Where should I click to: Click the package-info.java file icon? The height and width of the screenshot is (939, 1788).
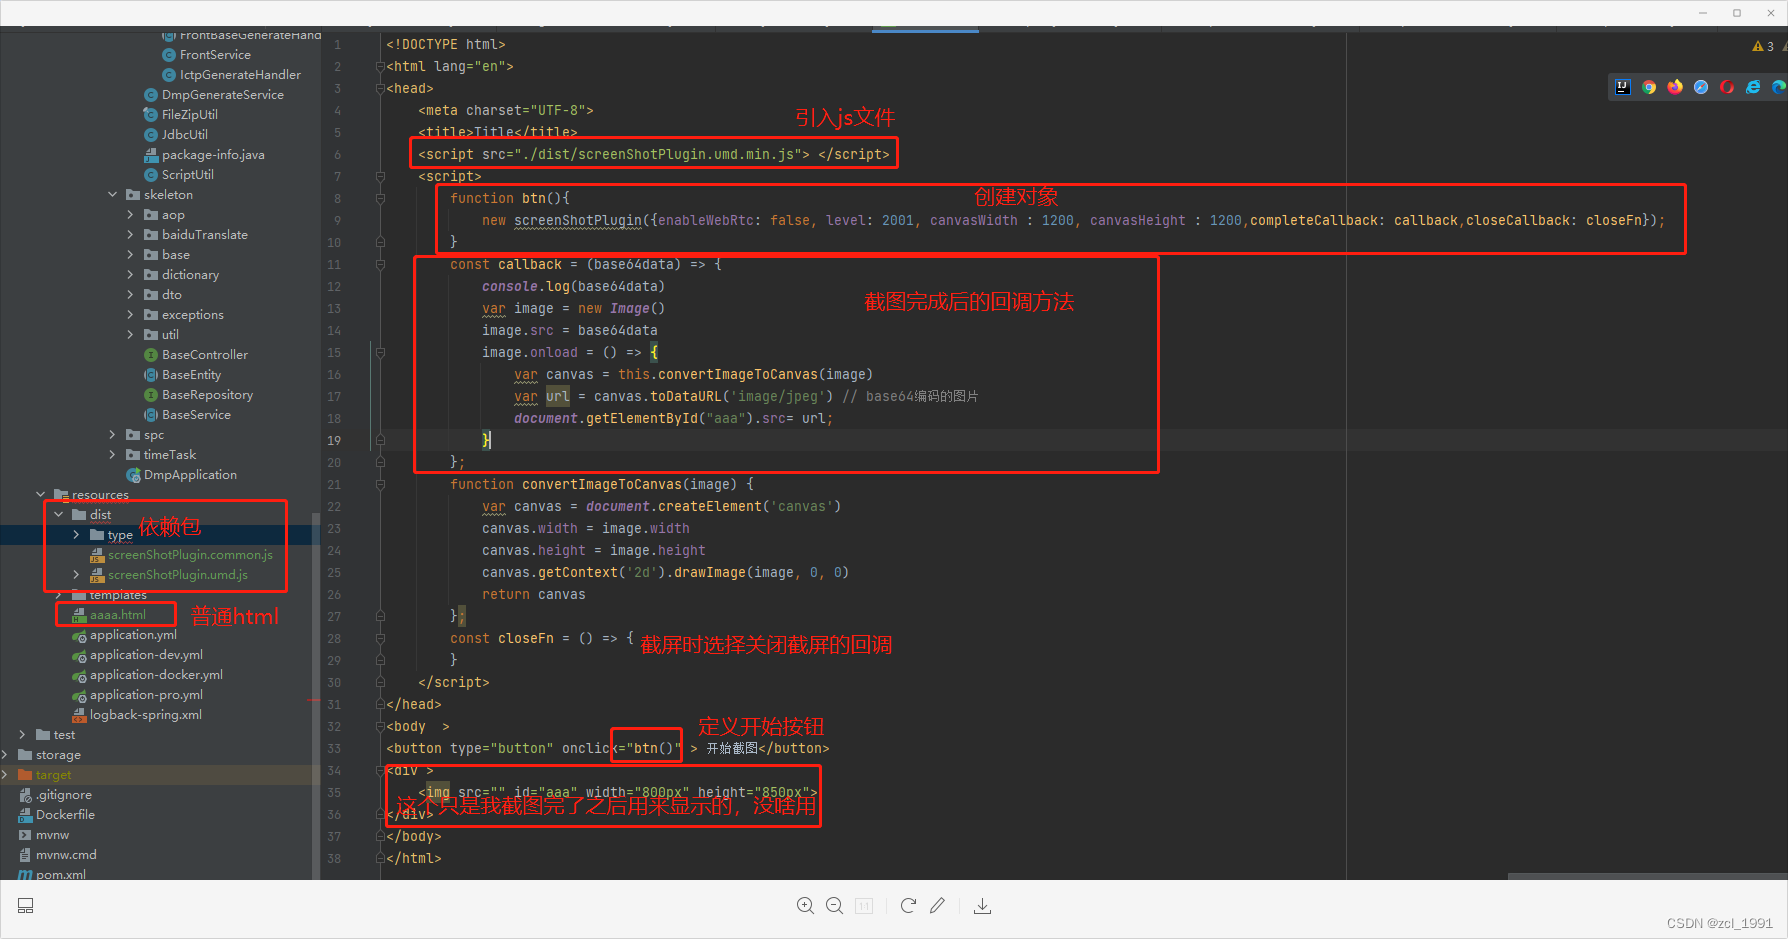coord(151,155)
